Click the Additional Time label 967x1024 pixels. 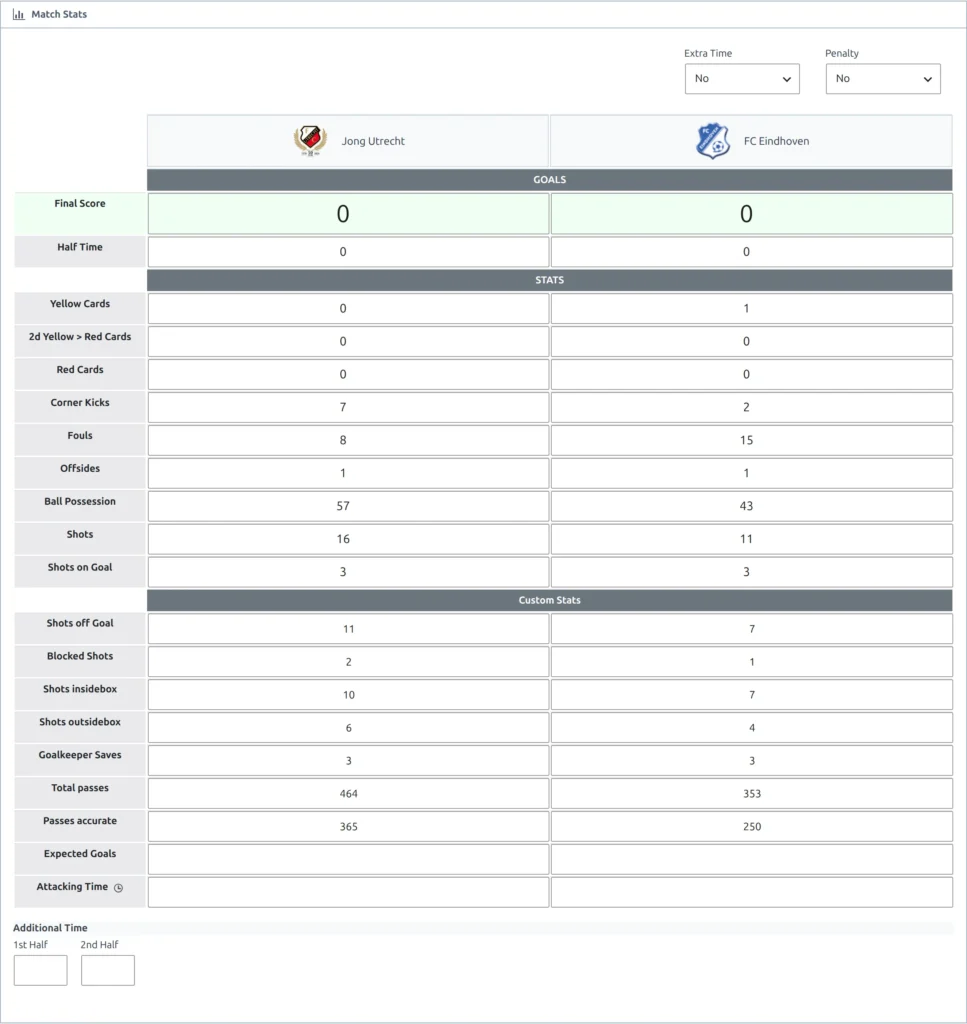[x=50, y=928]
